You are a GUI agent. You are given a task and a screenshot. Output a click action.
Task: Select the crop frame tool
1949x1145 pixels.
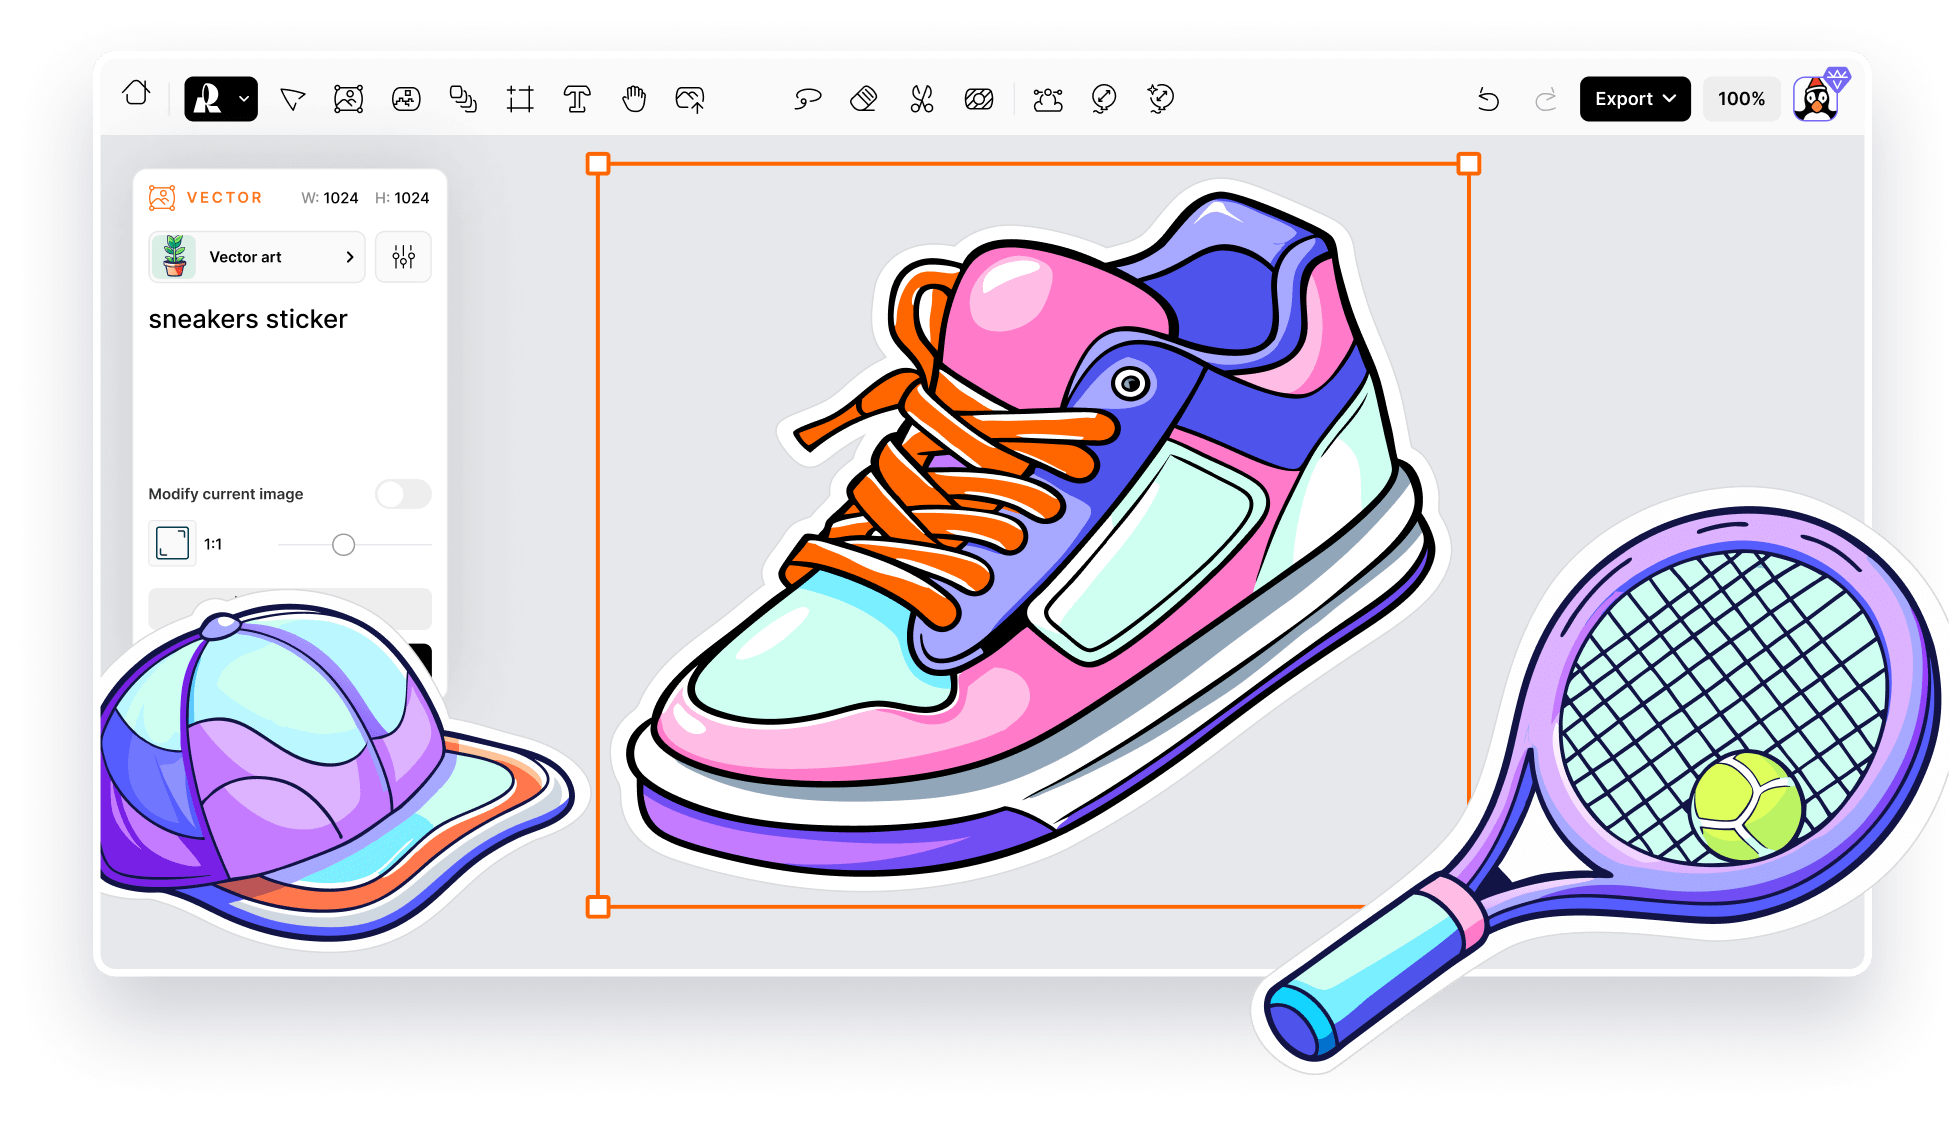520,99
